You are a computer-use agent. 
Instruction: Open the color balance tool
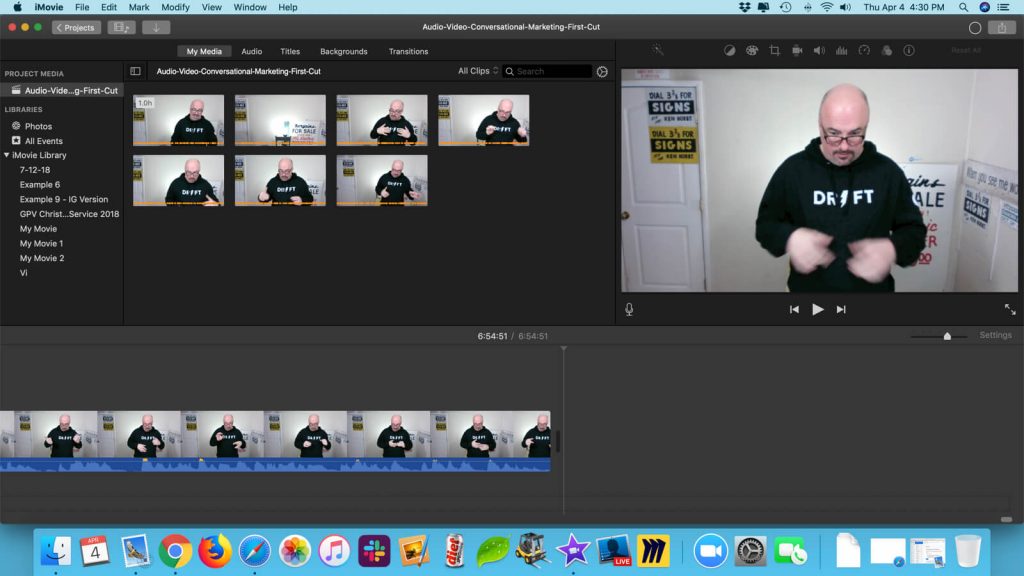(729, 50)
